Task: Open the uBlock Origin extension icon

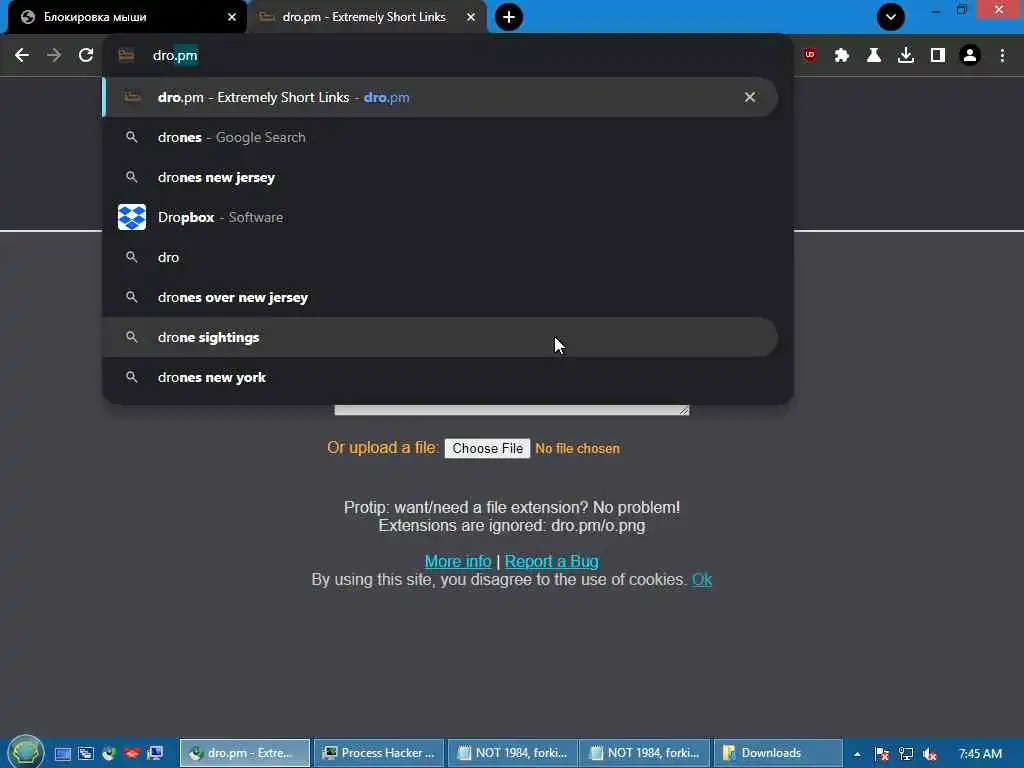Action: pyautogui.click(x=810, y=56)
